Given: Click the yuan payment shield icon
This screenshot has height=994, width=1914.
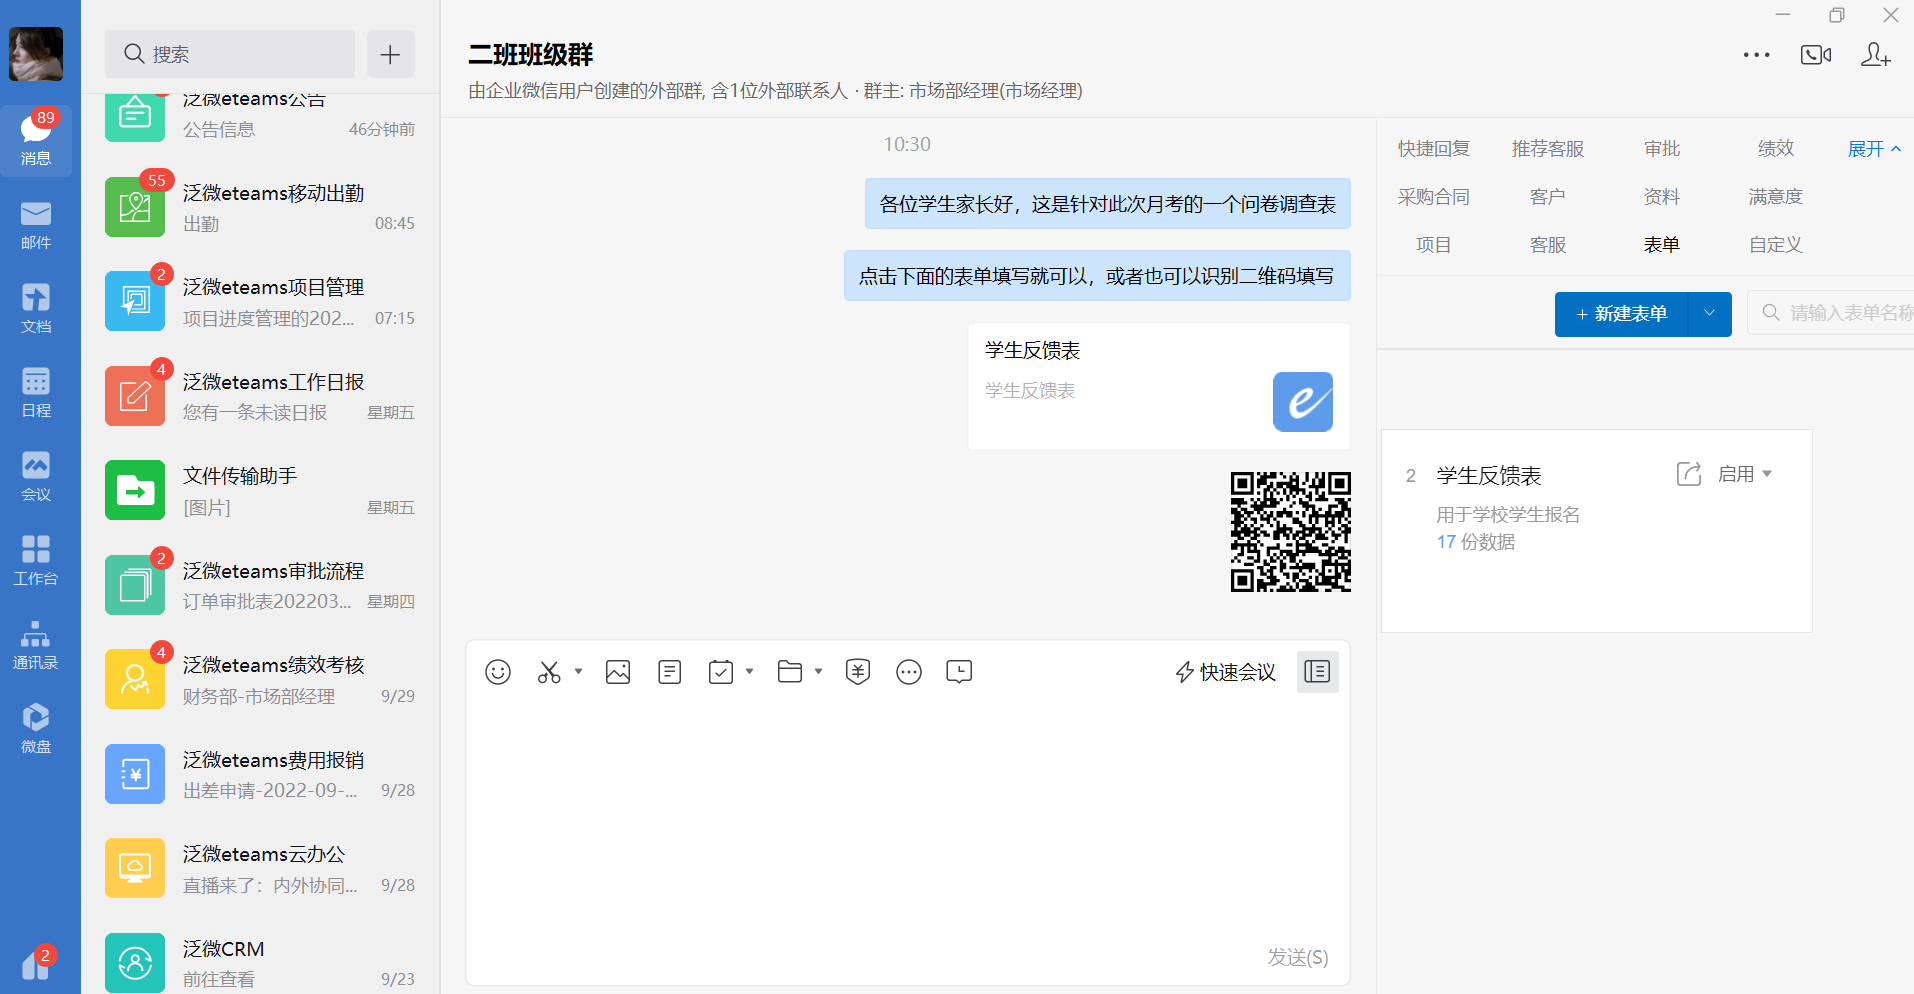Looking at the screenshot, I should [858, 672].
